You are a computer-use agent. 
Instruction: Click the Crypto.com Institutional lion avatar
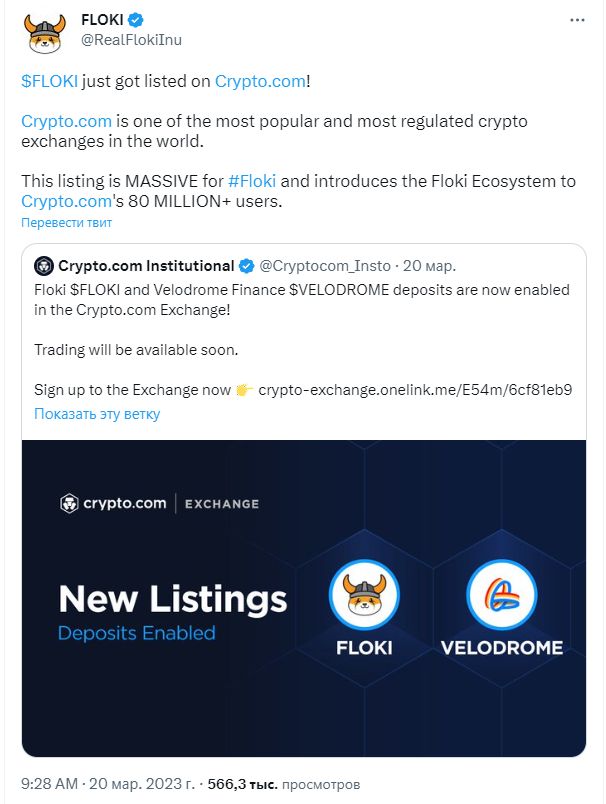[44, 266]
